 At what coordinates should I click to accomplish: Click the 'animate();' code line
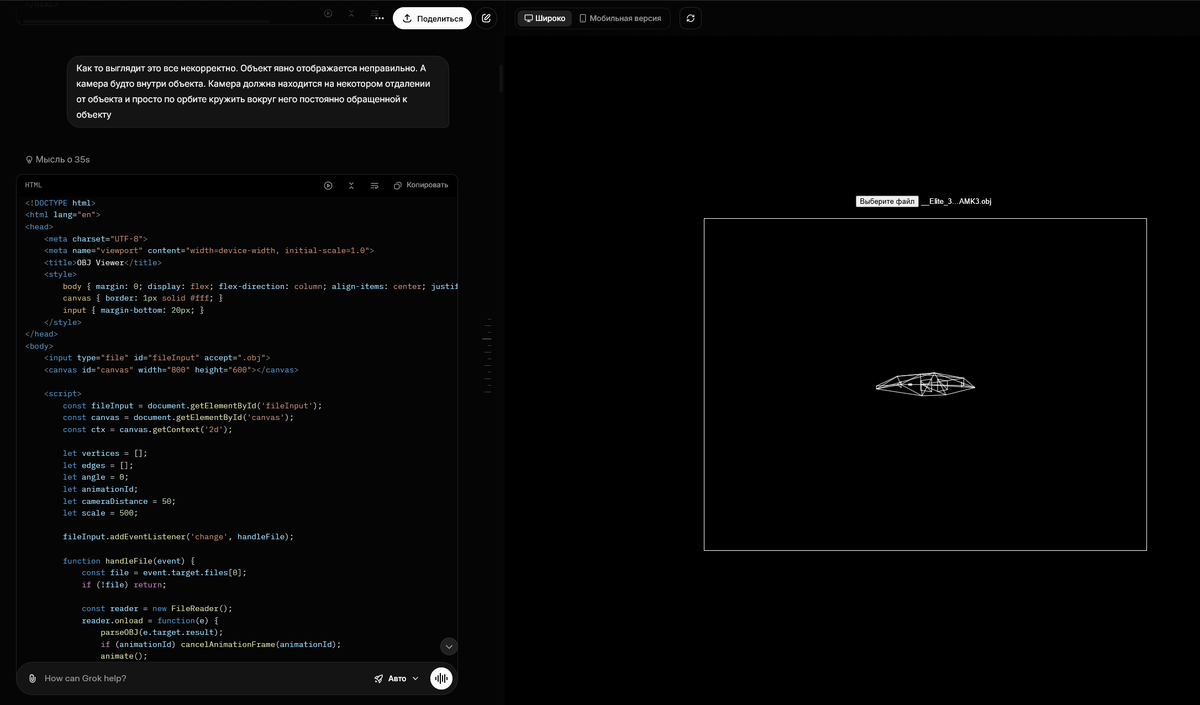(124, 656)
